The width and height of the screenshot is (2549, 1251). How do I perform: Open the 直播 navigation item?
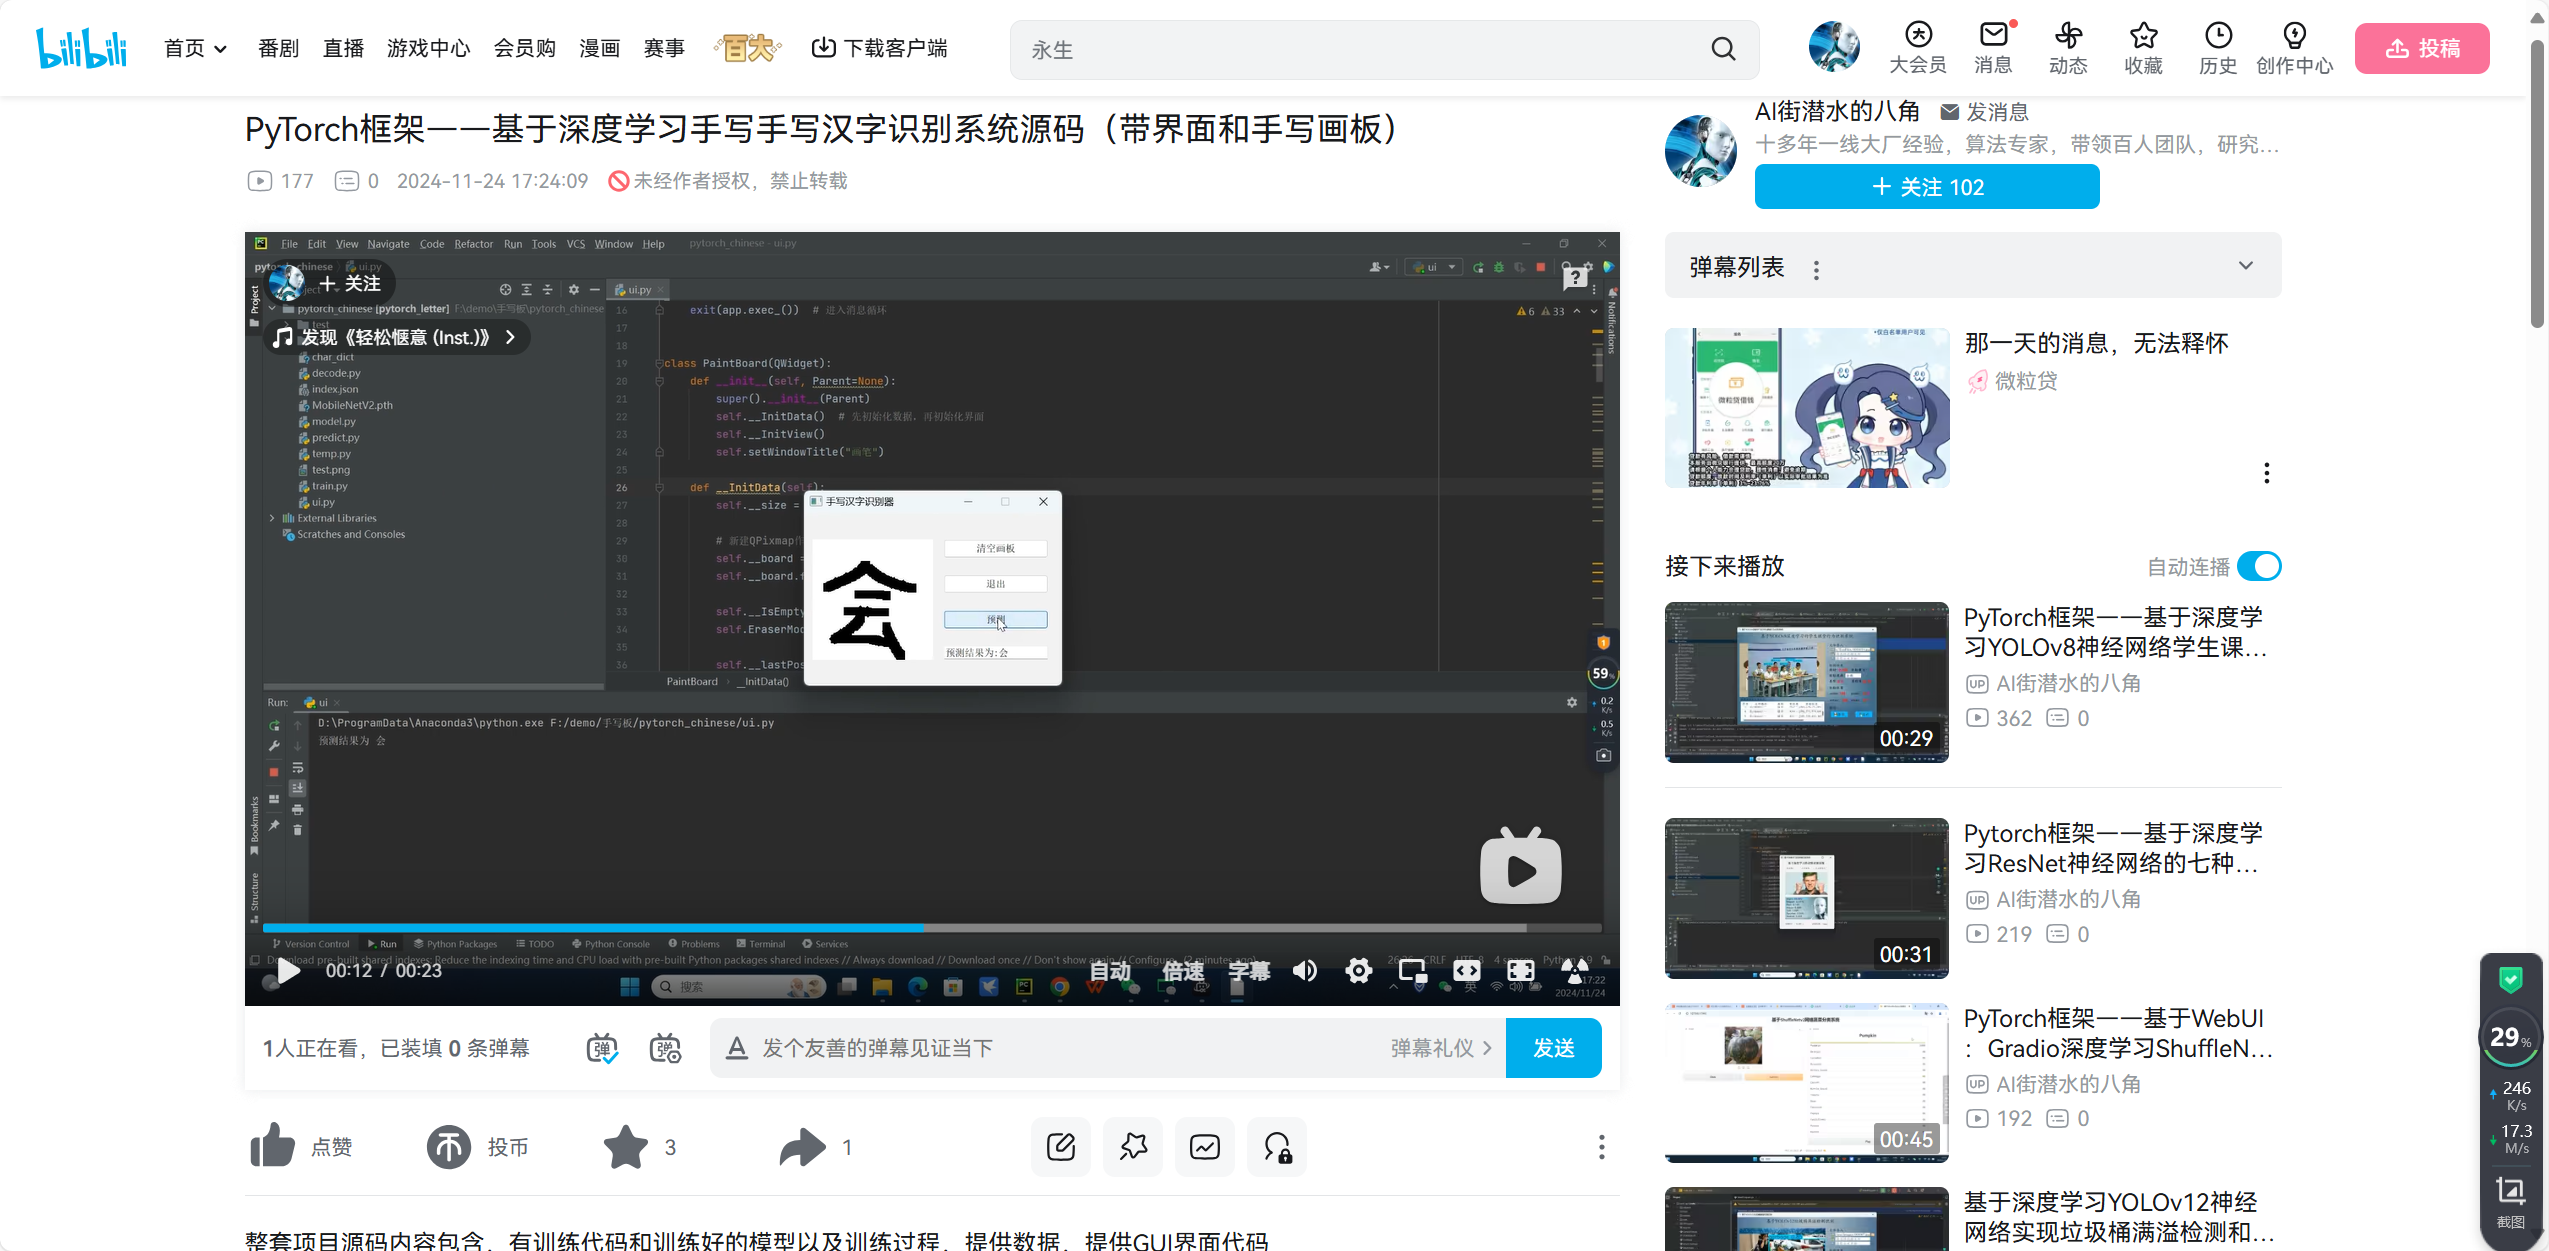click(x=343, y=48)
